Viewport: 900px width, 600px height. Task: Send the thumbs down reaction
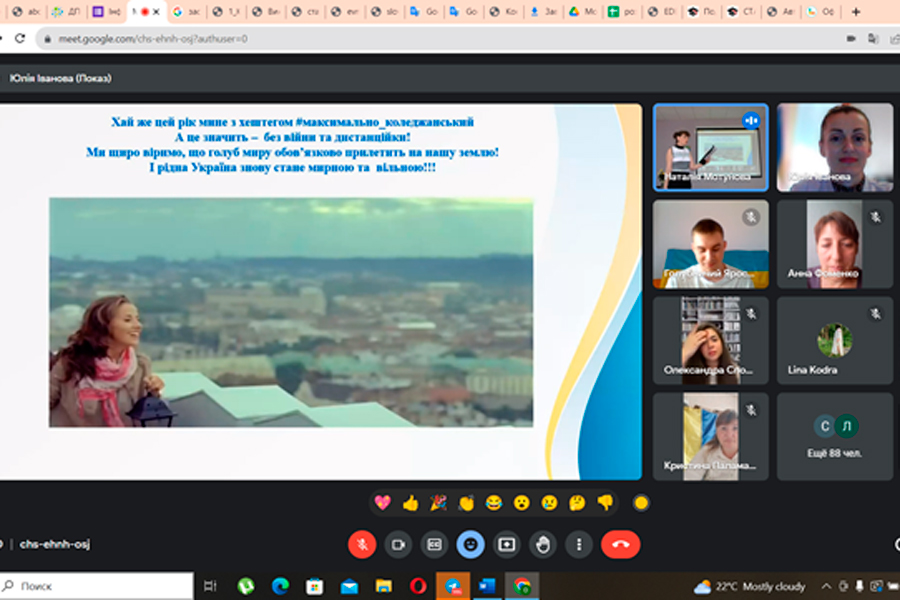(605, 502)
